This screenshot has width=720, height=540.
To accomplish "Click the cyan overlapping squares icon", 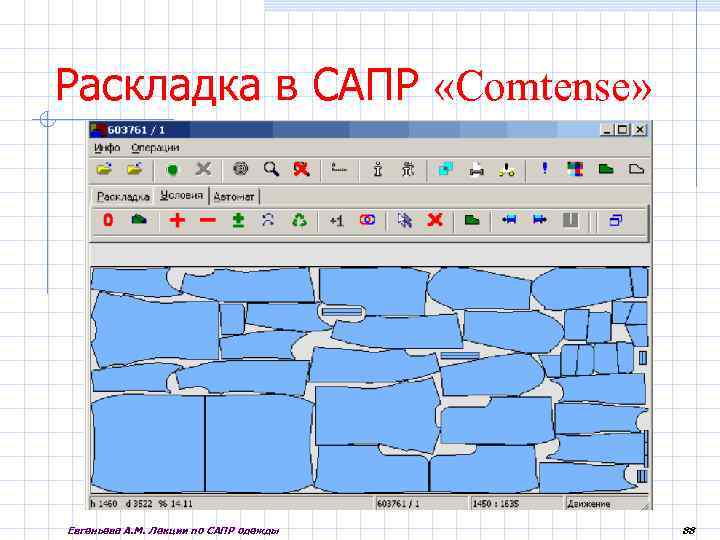I will coord(445,169).
